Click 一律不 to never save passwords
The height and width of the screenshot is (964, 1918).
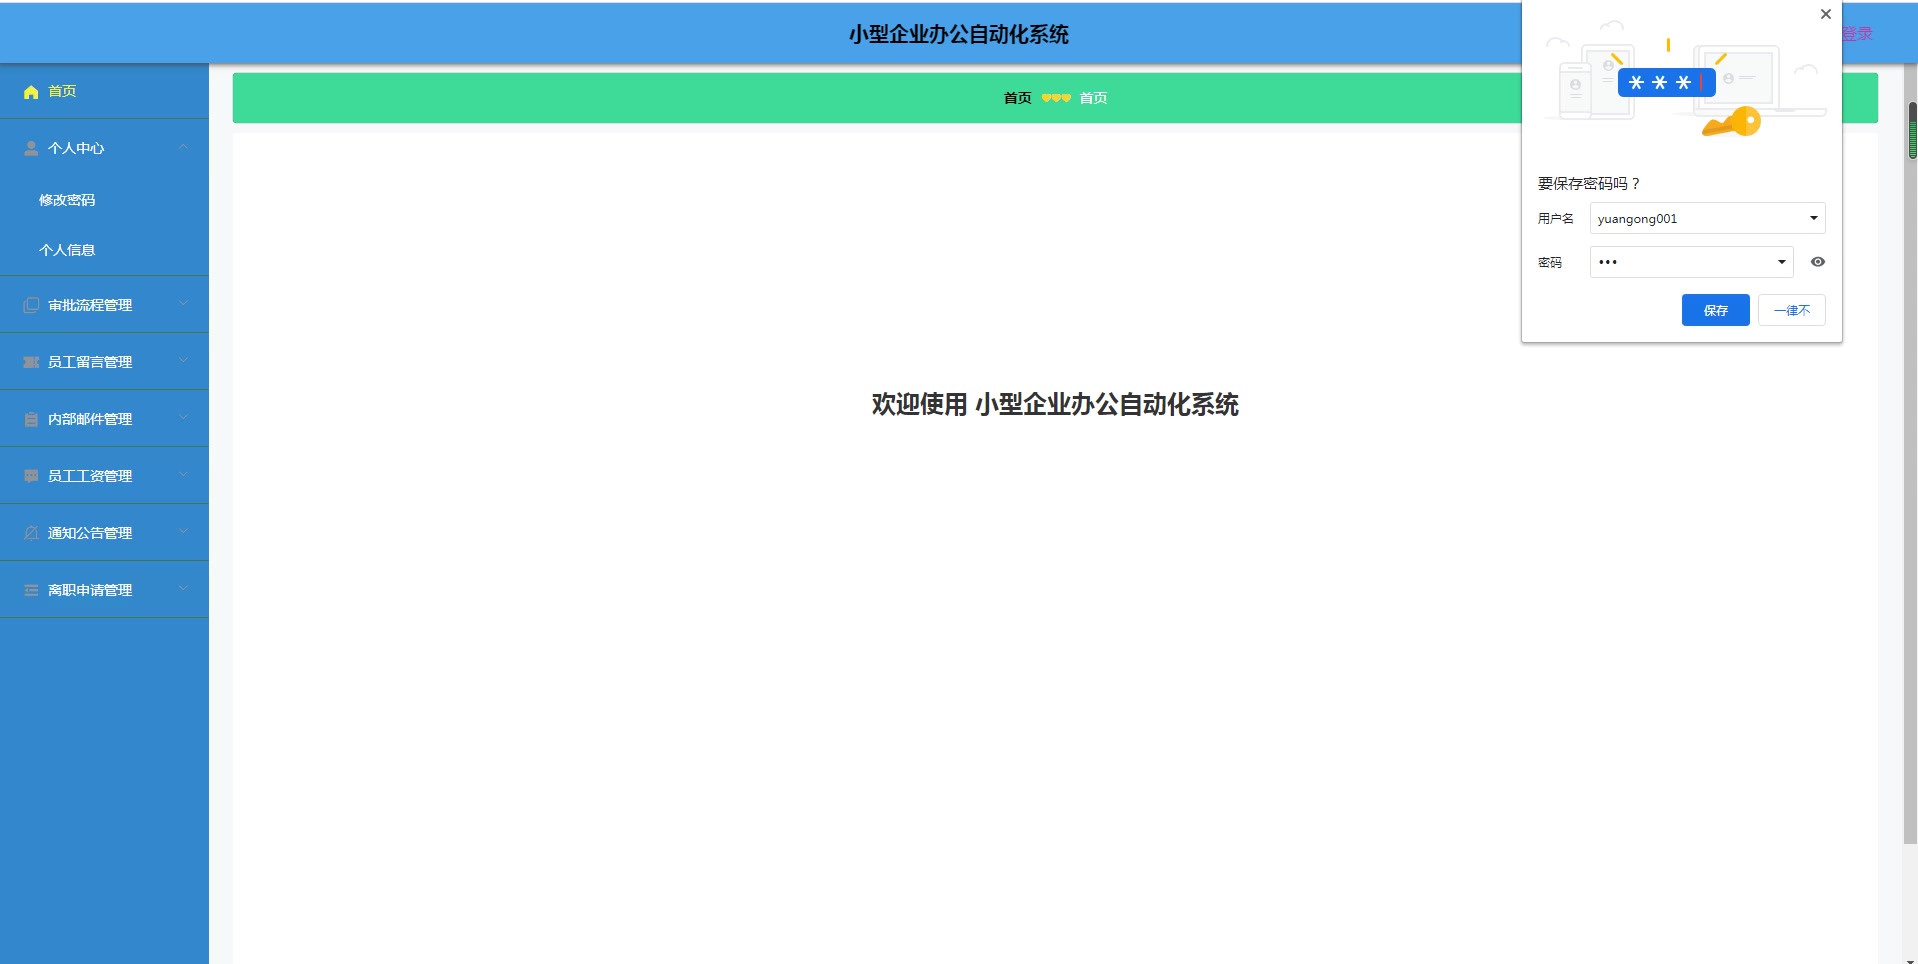1791,310
